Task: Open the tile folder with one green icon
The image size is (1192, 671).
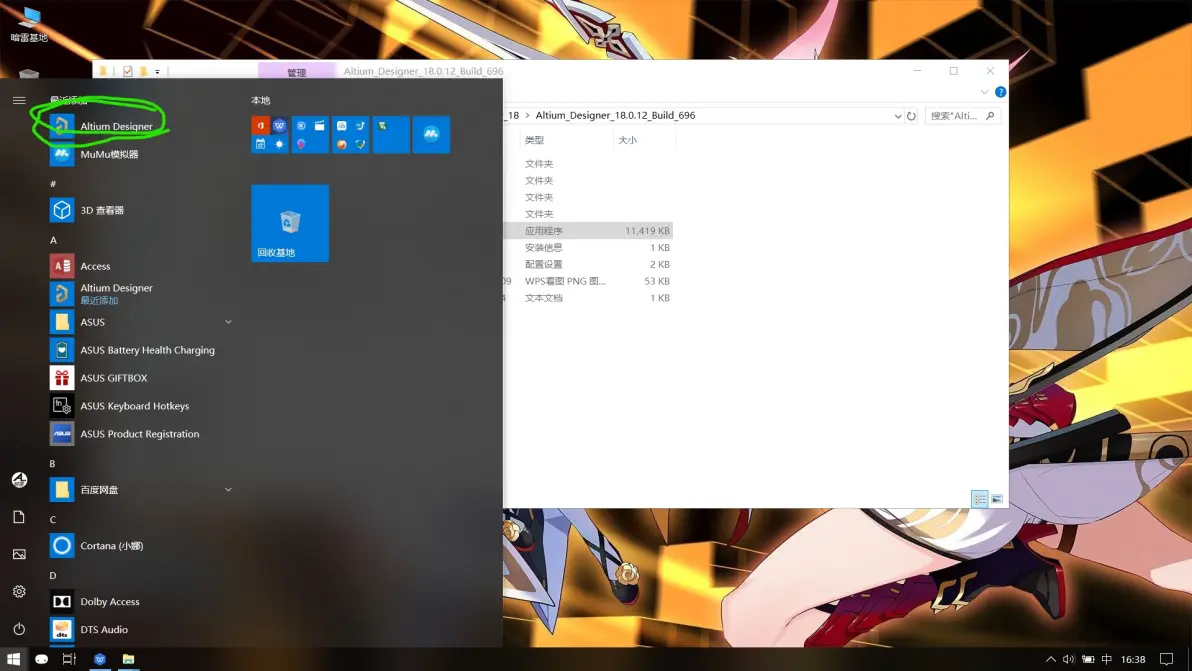Action: 391,135
